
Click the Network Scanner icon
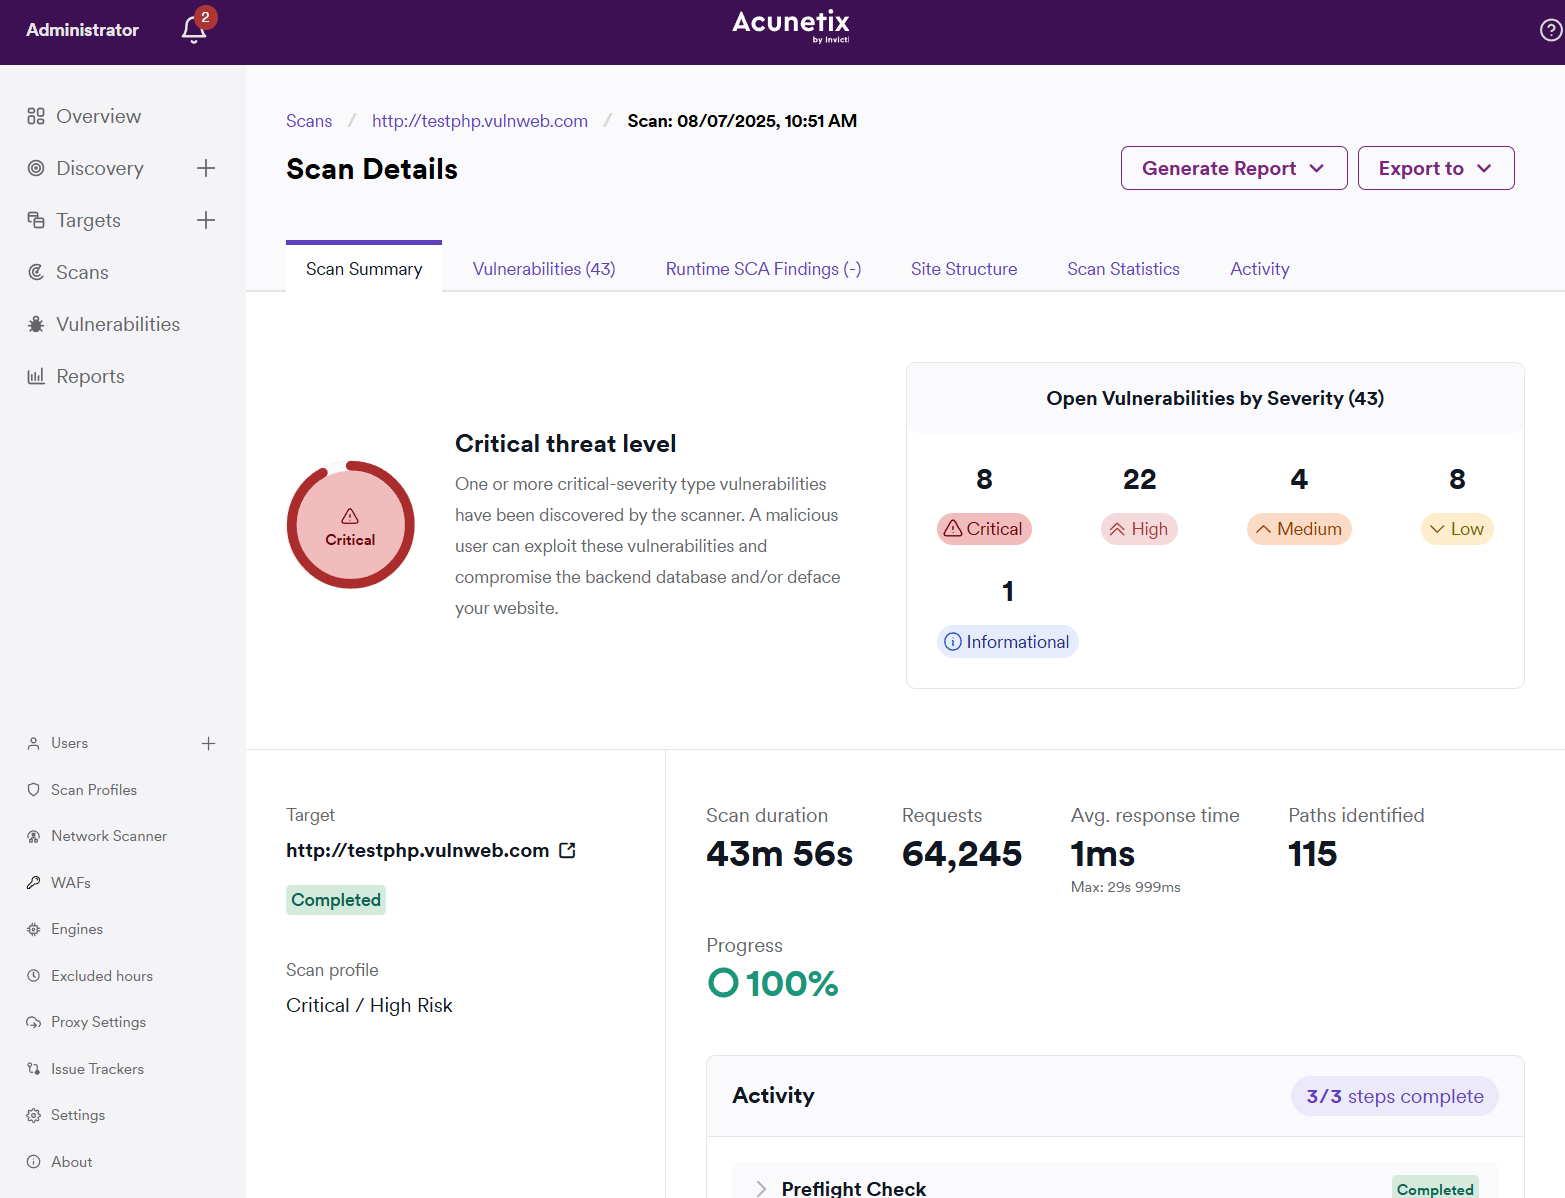pyautogui.click(x=33, y=836)
